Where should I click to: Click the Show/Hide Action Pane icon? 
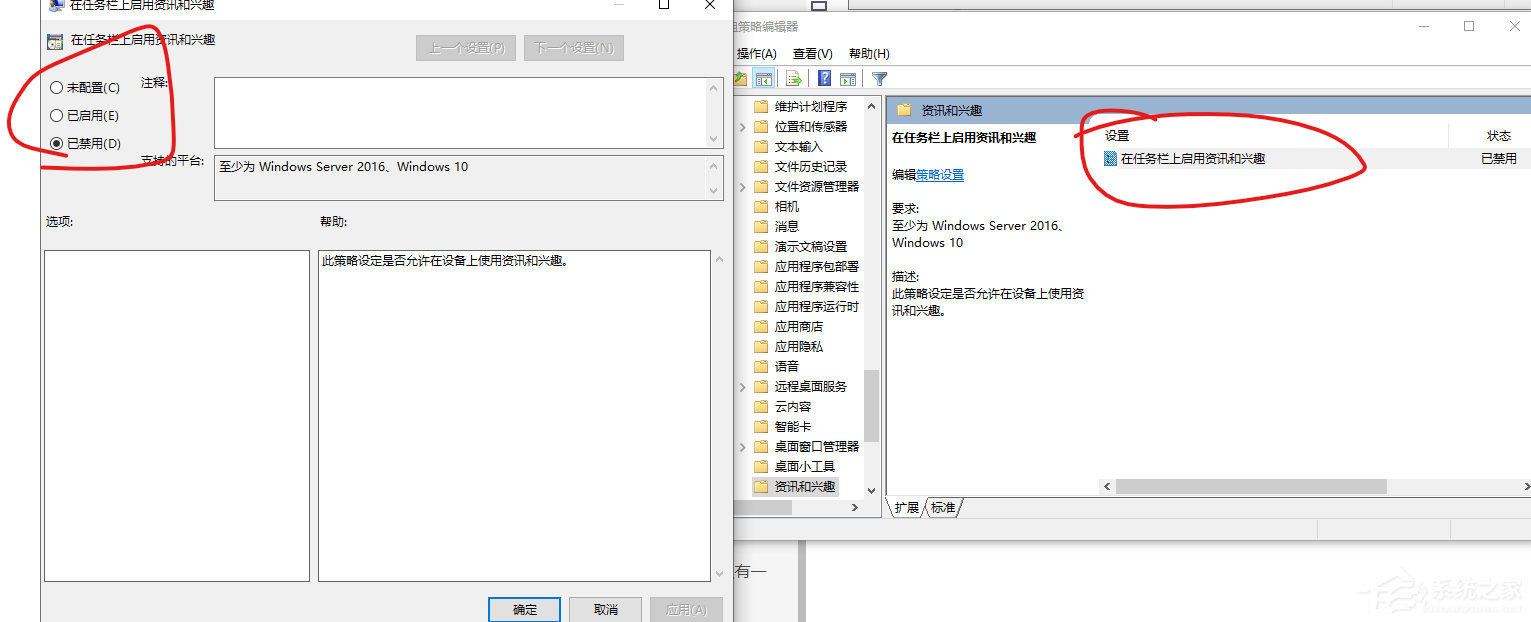tap(847, 78)
